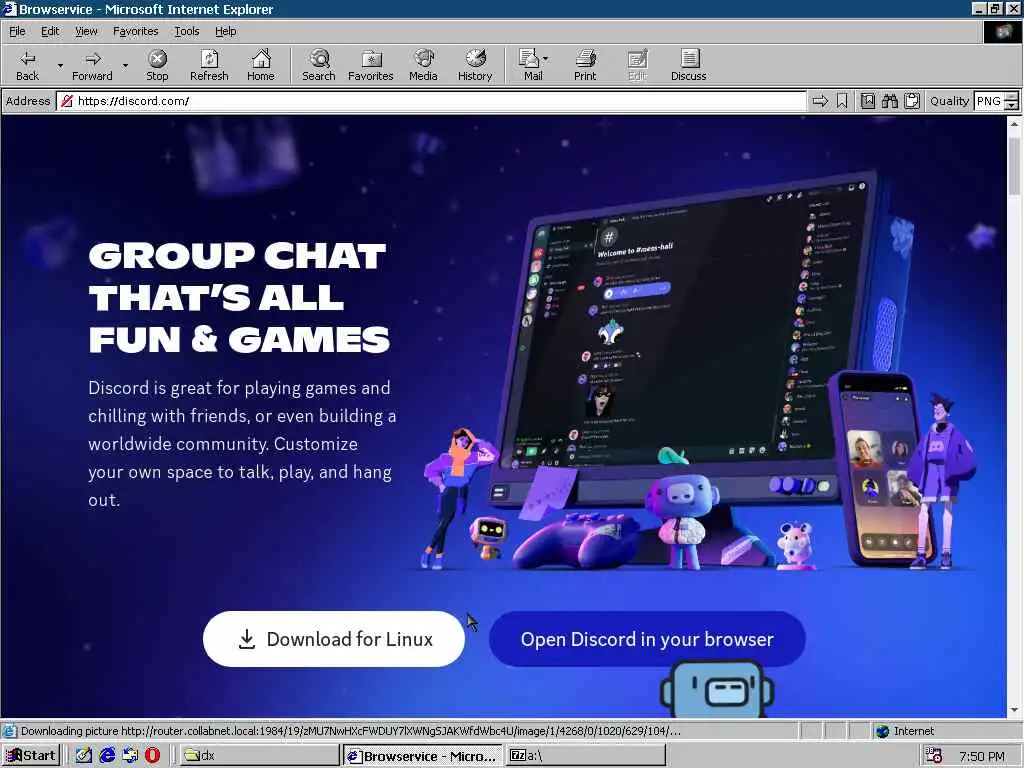Click the Mail toolbar button
Screen dimensions: 1024x768
coord(532,65)
